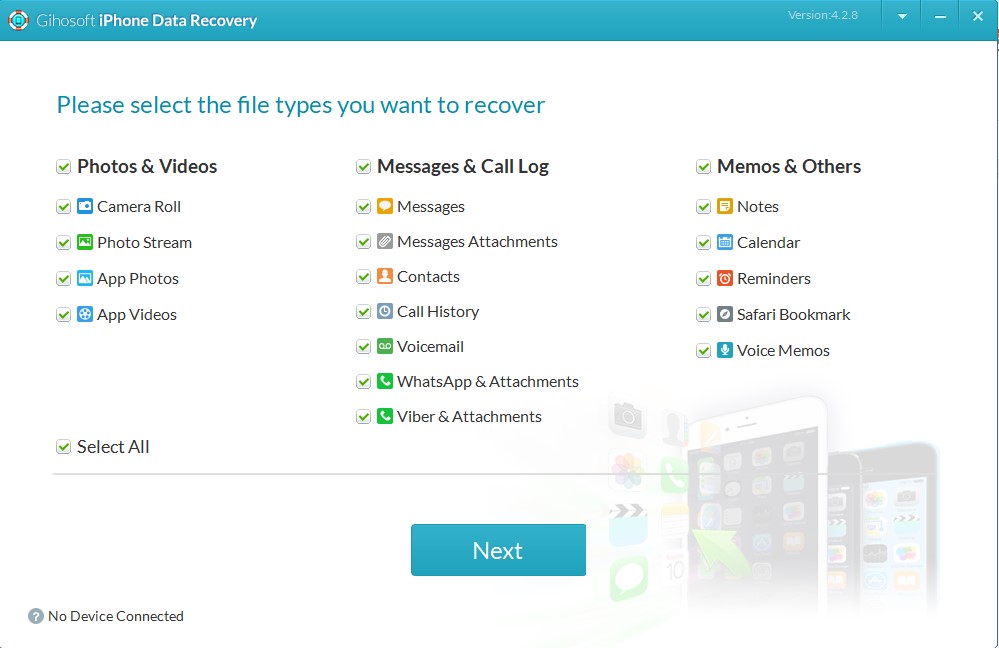999x648 pixels.
Task: Click the Photos & Videos heading text
Action: [147, 166]
